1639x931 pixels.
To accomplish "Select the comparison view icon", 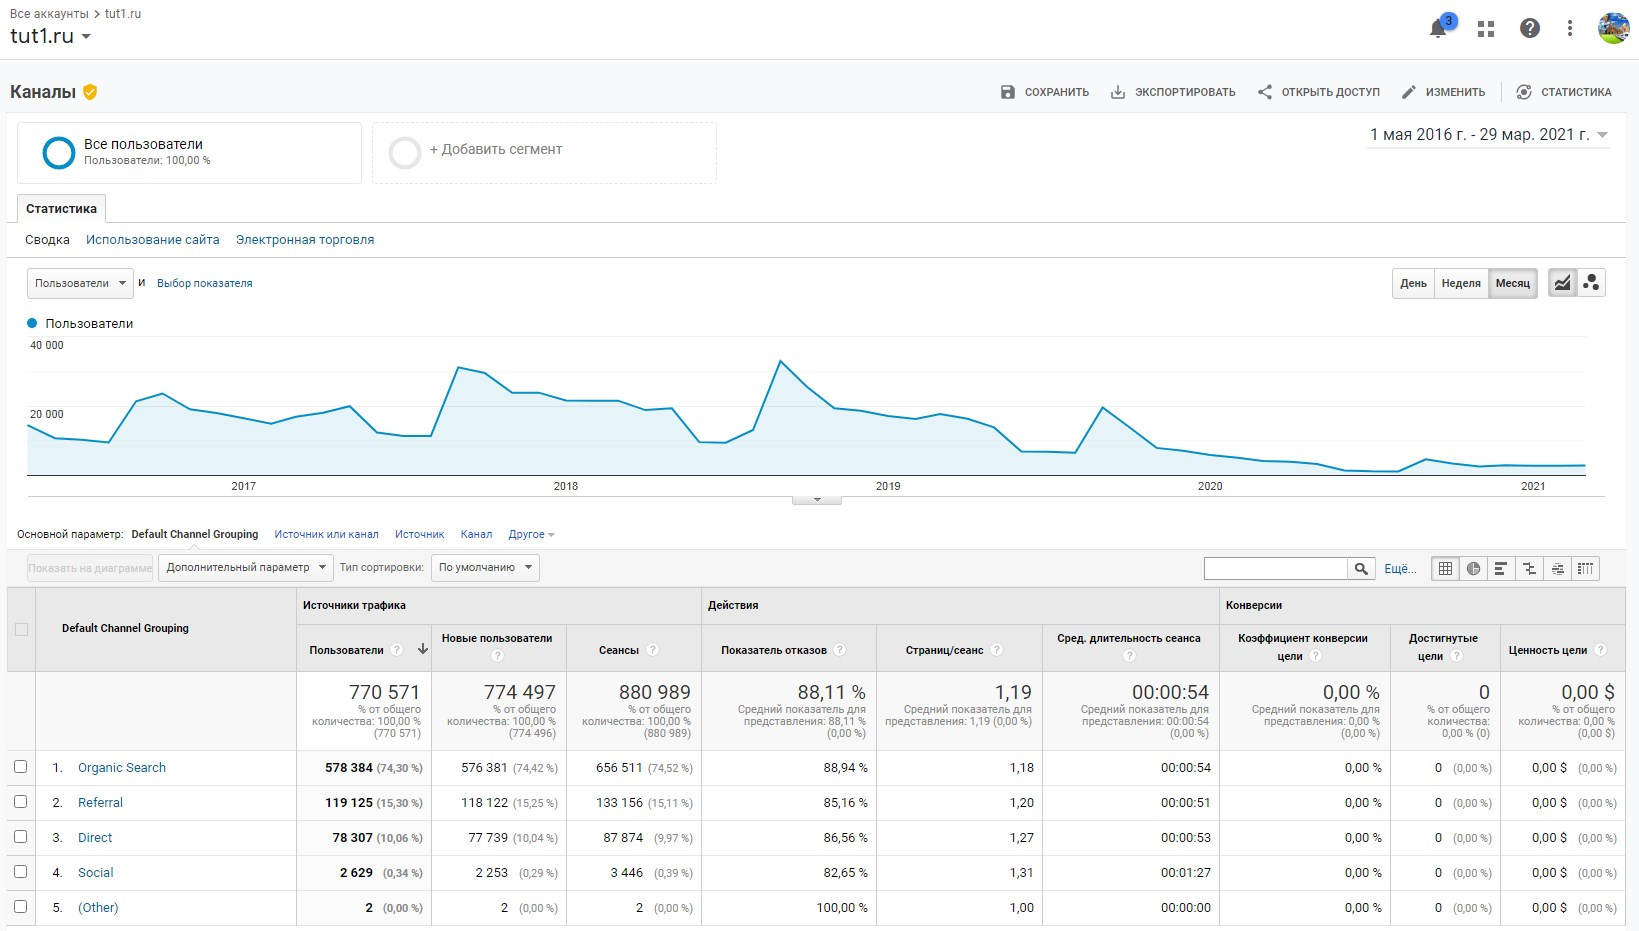I will (1529, 569).
